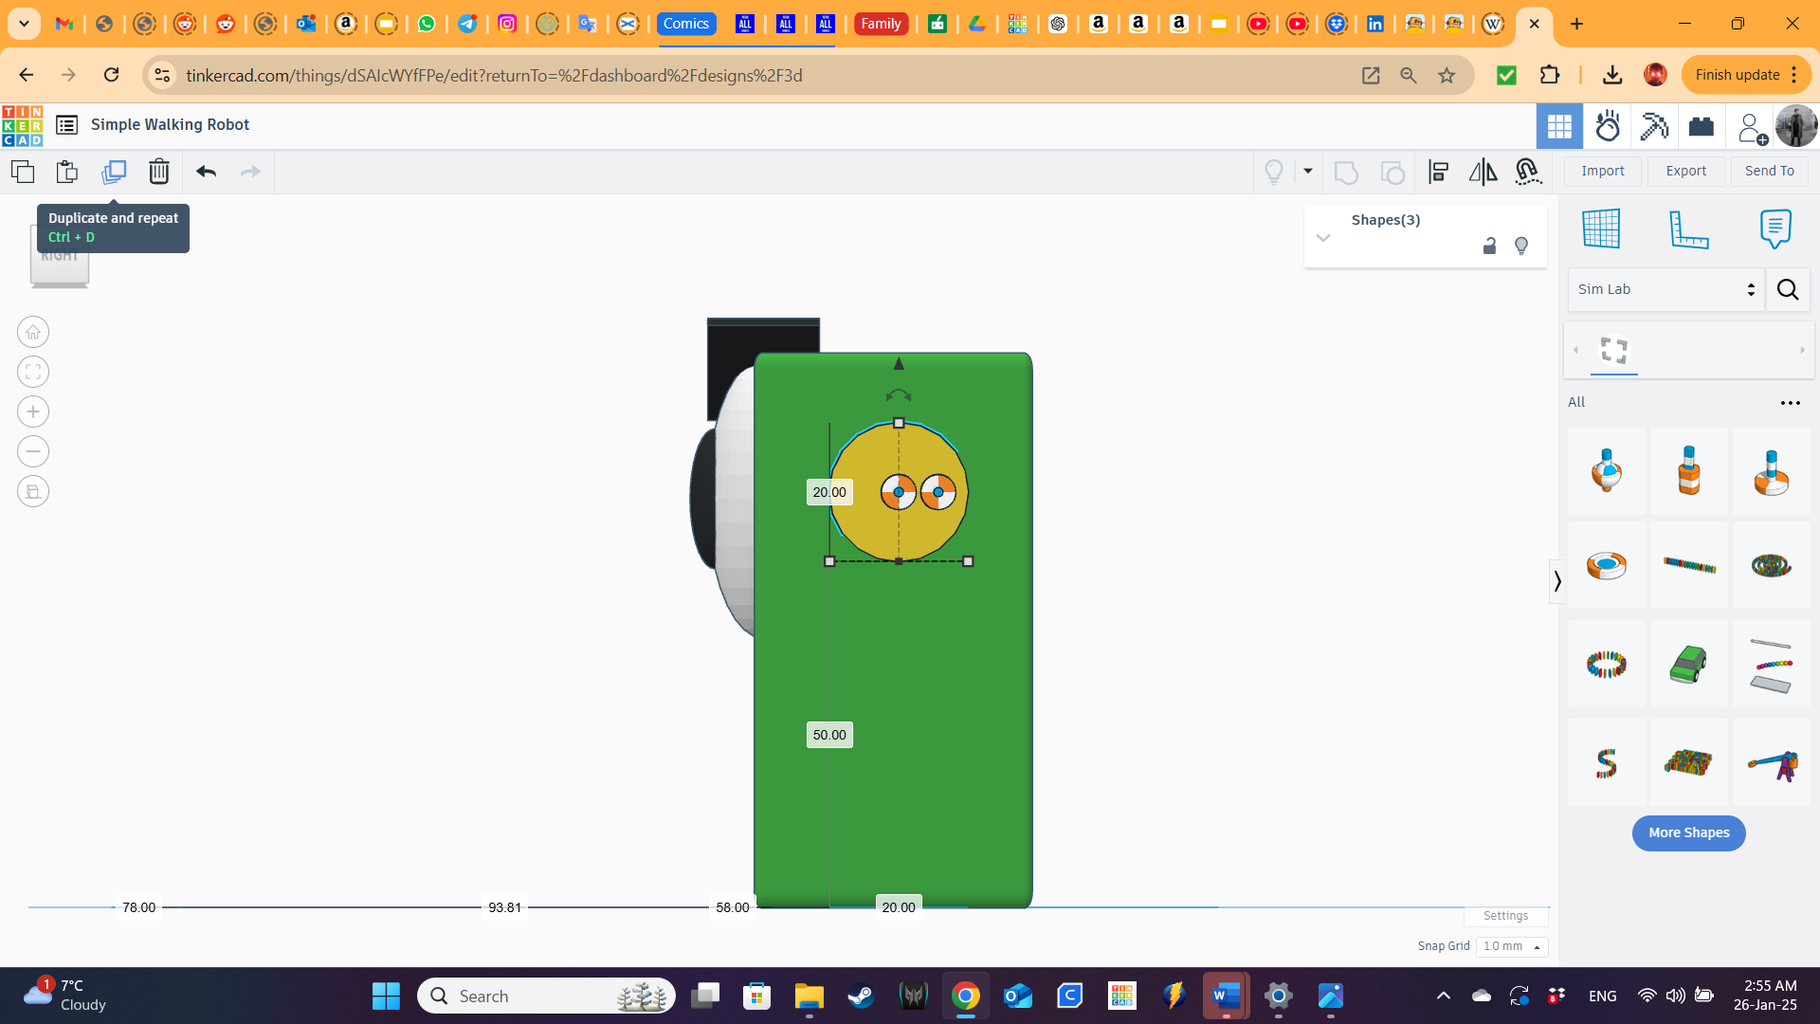This screenshot has height=1024, width=1820.
Task: Open the browser tab search dropdown
Action: (x=24, y=24)
